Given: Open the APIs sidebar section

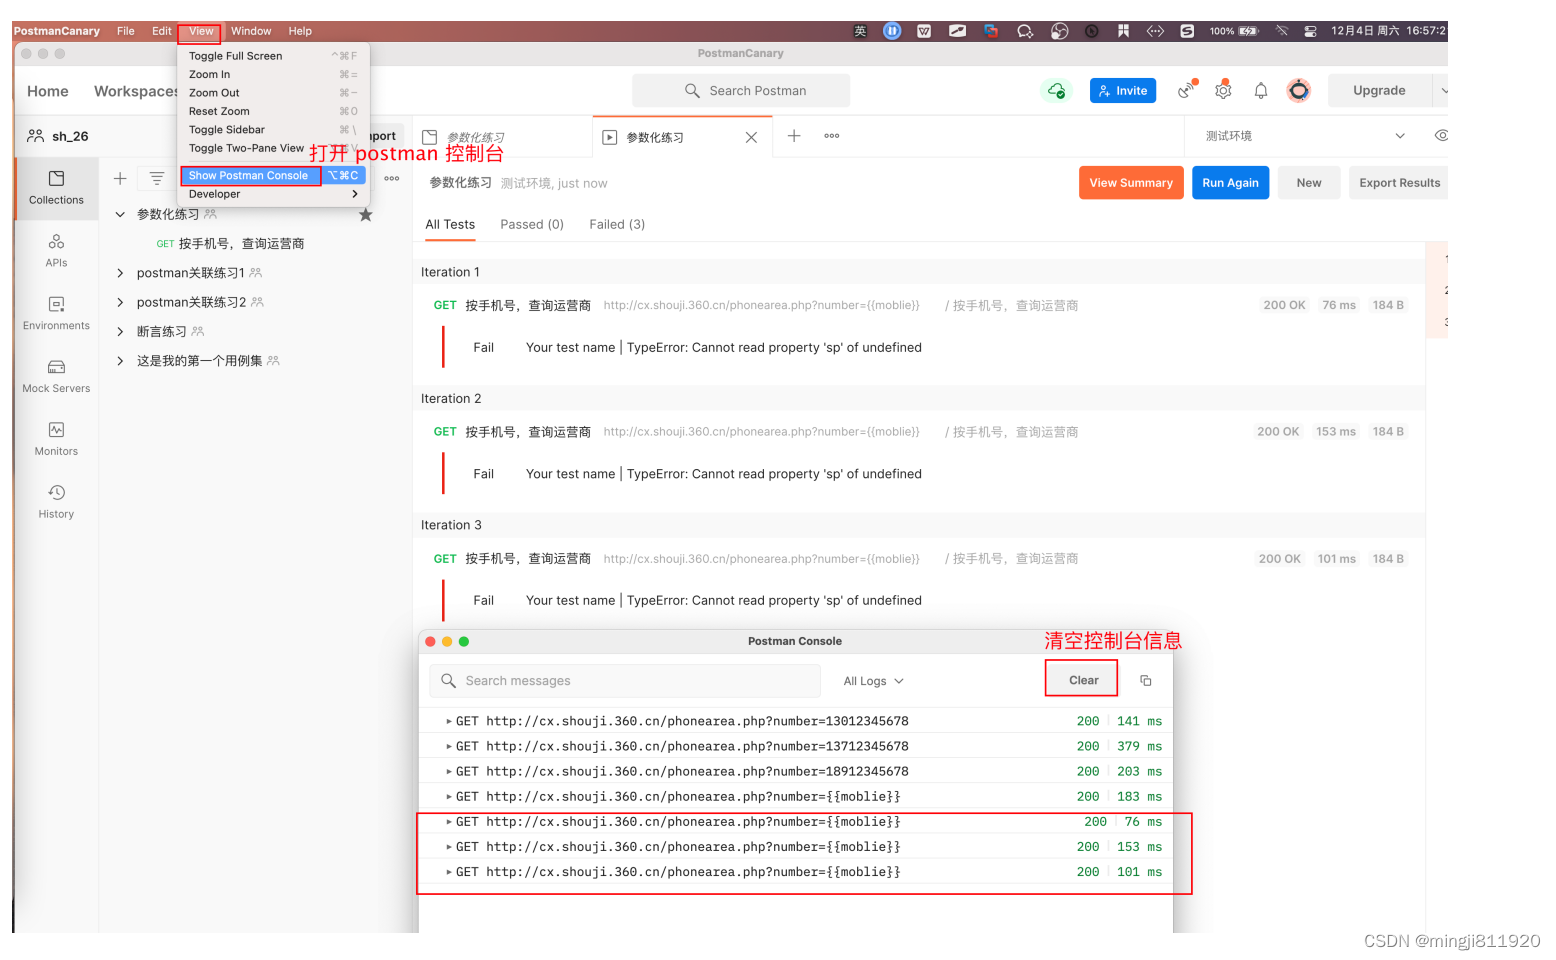Looking at the screenshot, I should (56, 250).
